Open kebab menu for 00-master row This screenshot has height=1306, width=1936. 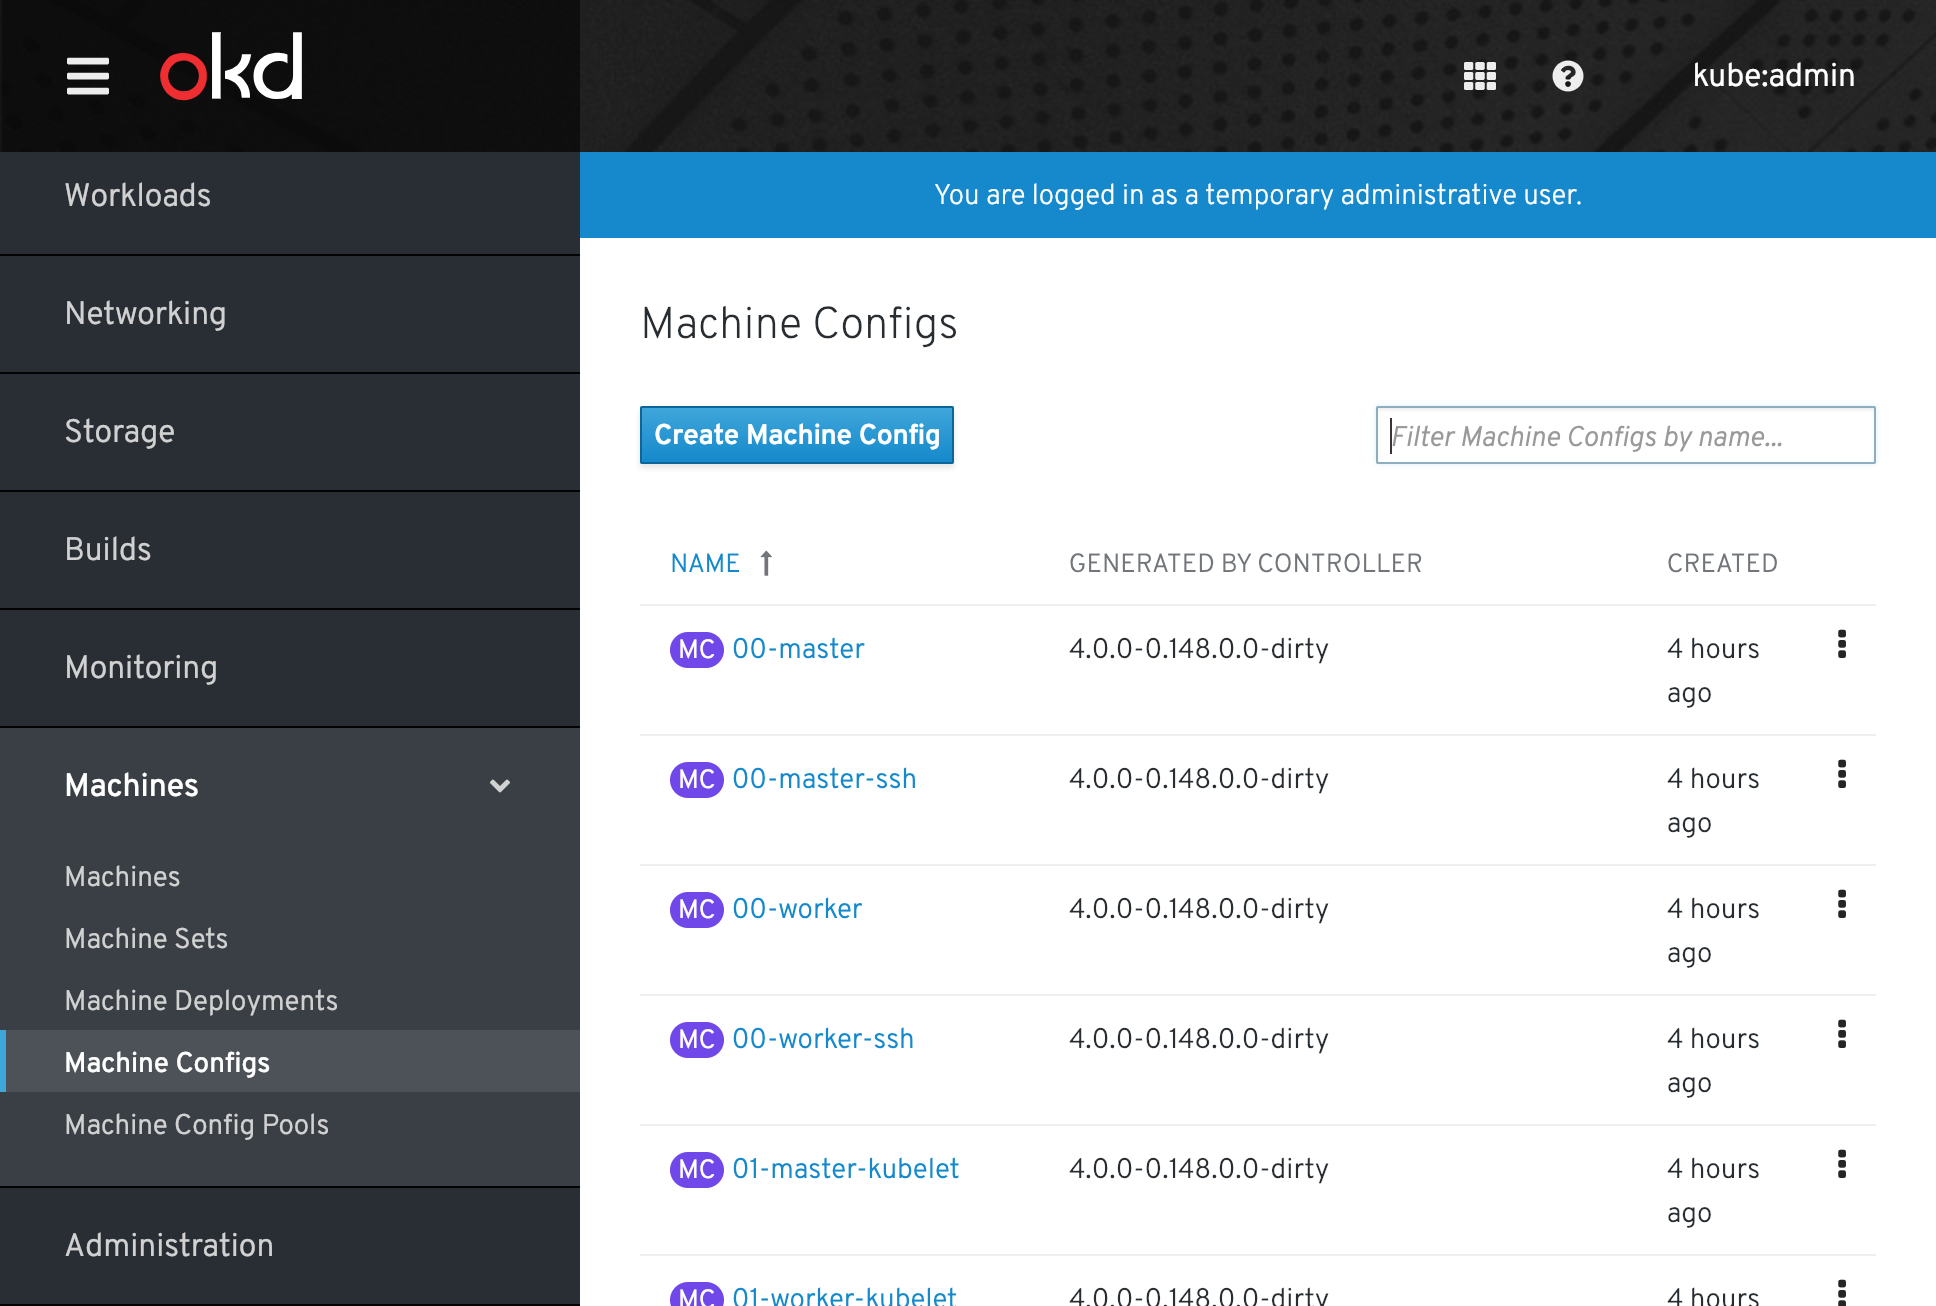pos(1841,645)
